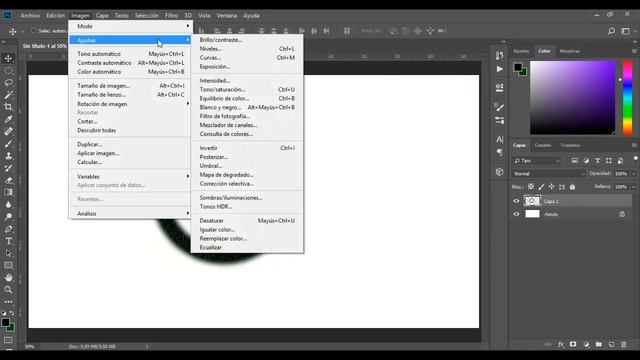Open the Color panel options menu
Screen dimensions: 640x360
point(634,51)
